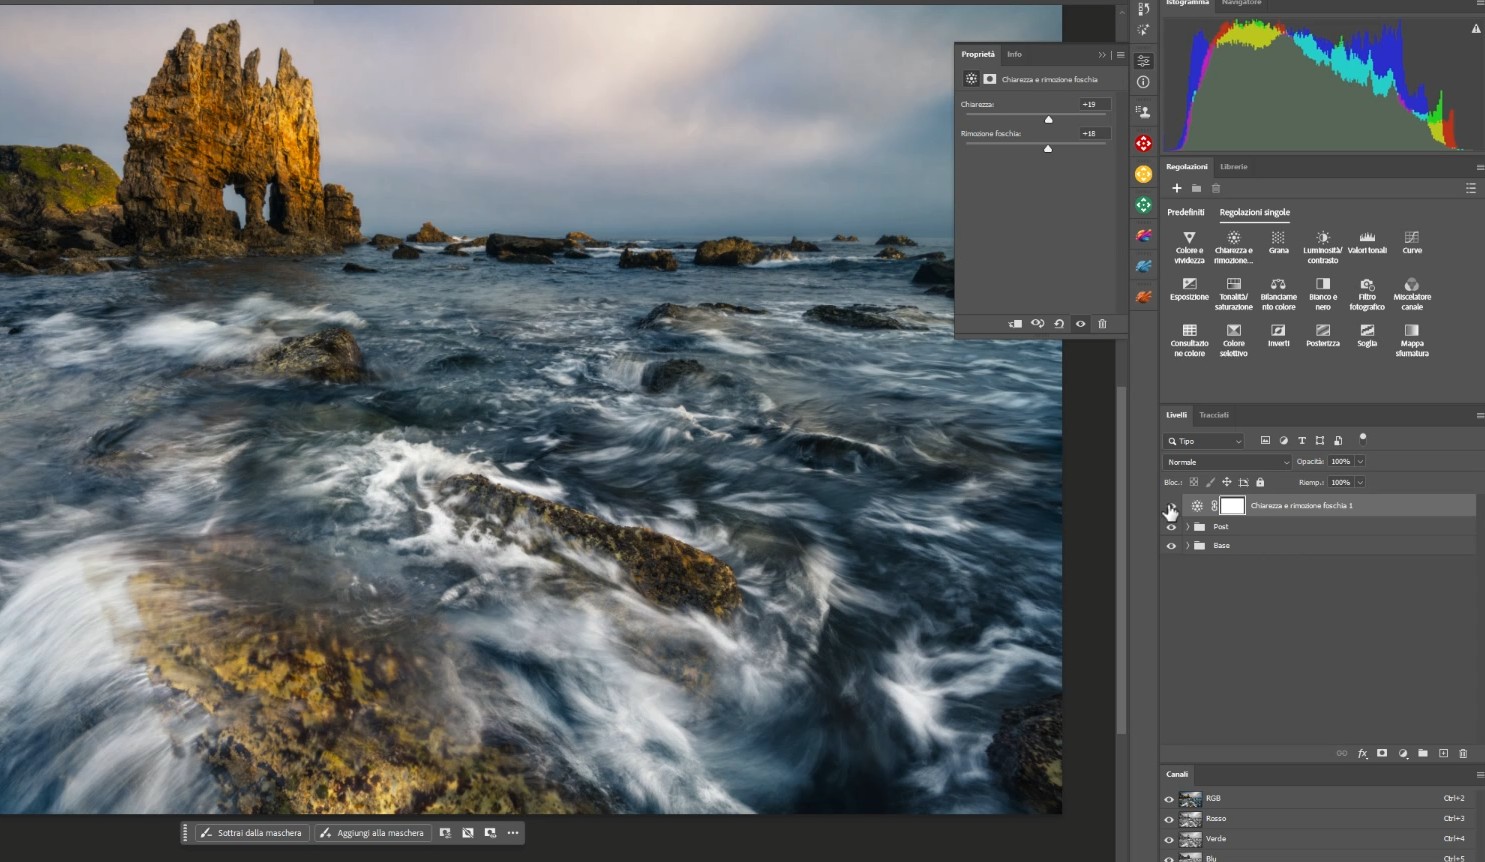Reset adjustment with the Proprietà reset arrow
The height and width of the screenshot is (862, 1485).
[x=1059, y=324]
